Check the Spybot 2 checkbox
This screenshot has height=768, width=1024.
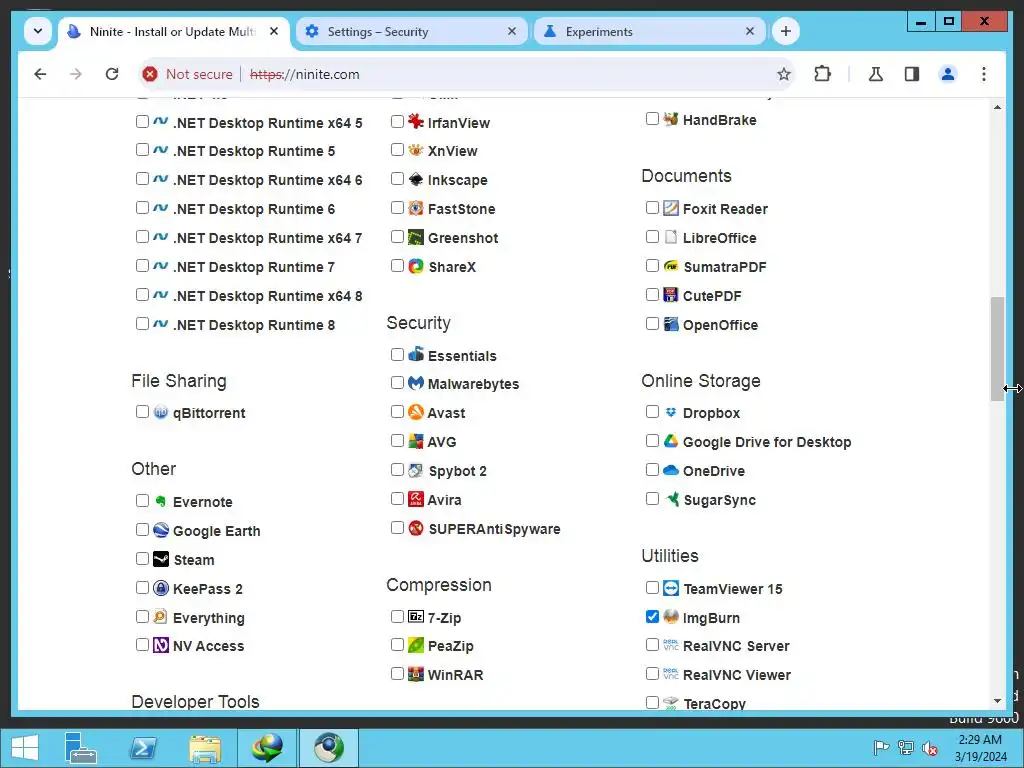397,470
